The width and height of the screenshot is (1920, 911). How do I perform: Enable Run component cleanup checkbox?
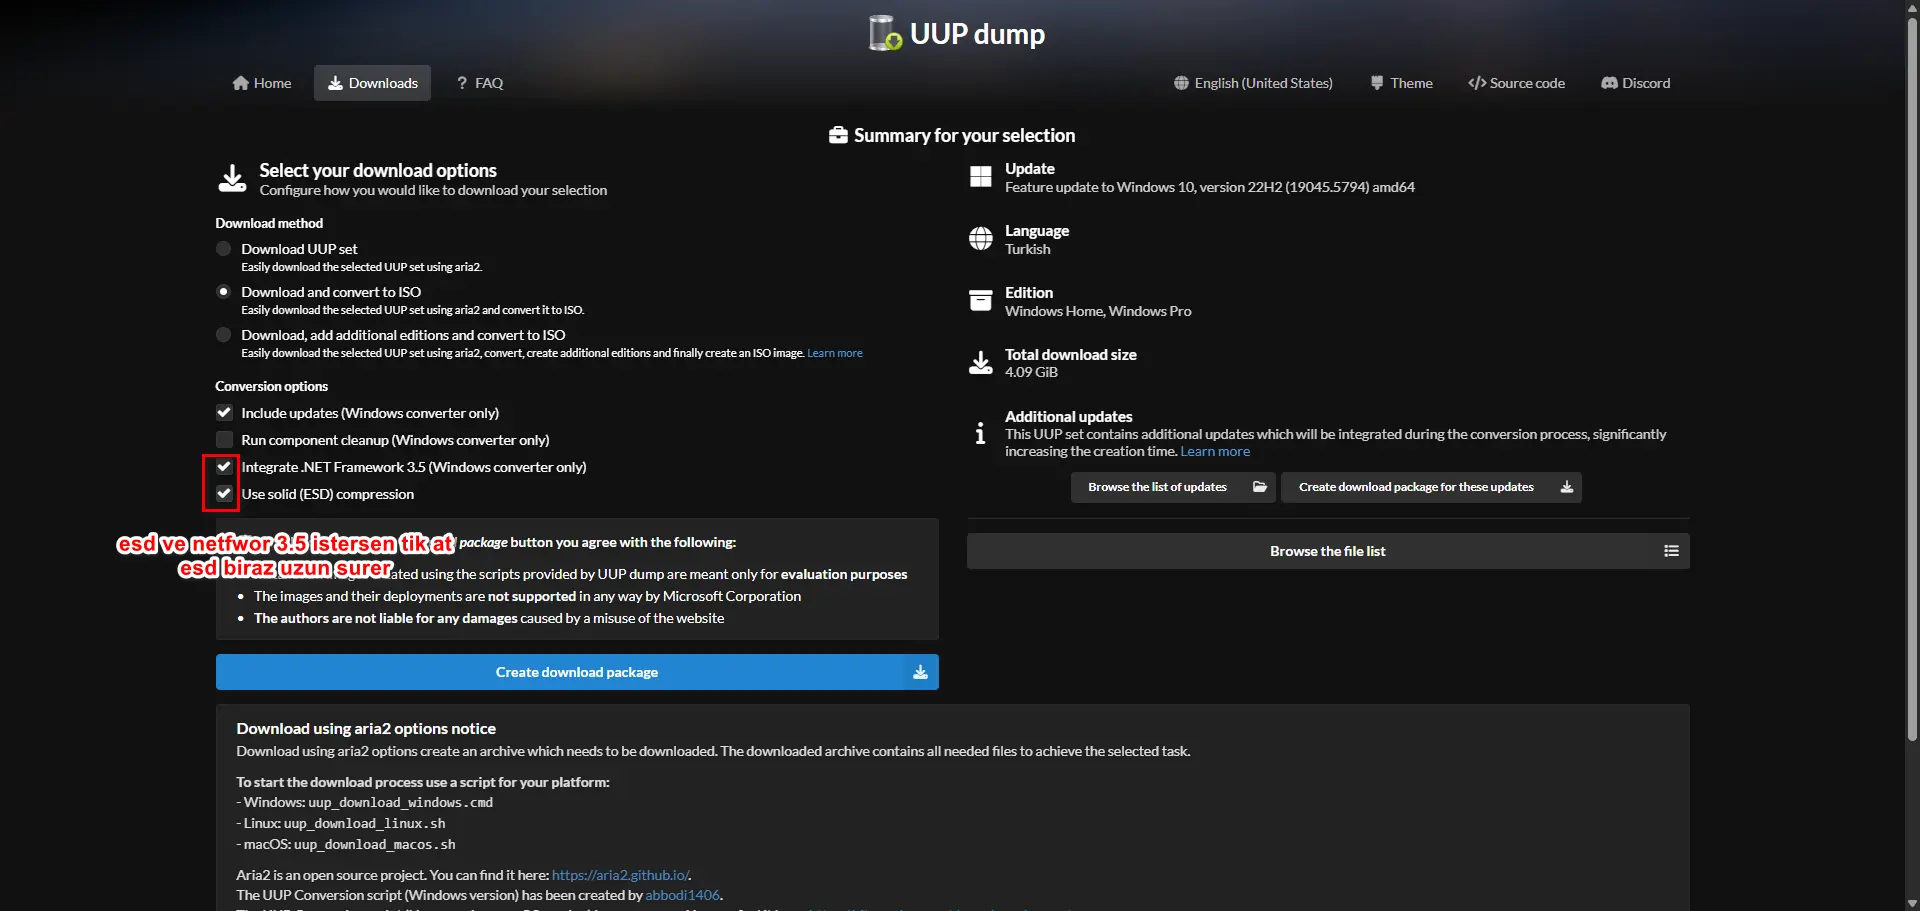pyautogui.click(x=224, y=440)
